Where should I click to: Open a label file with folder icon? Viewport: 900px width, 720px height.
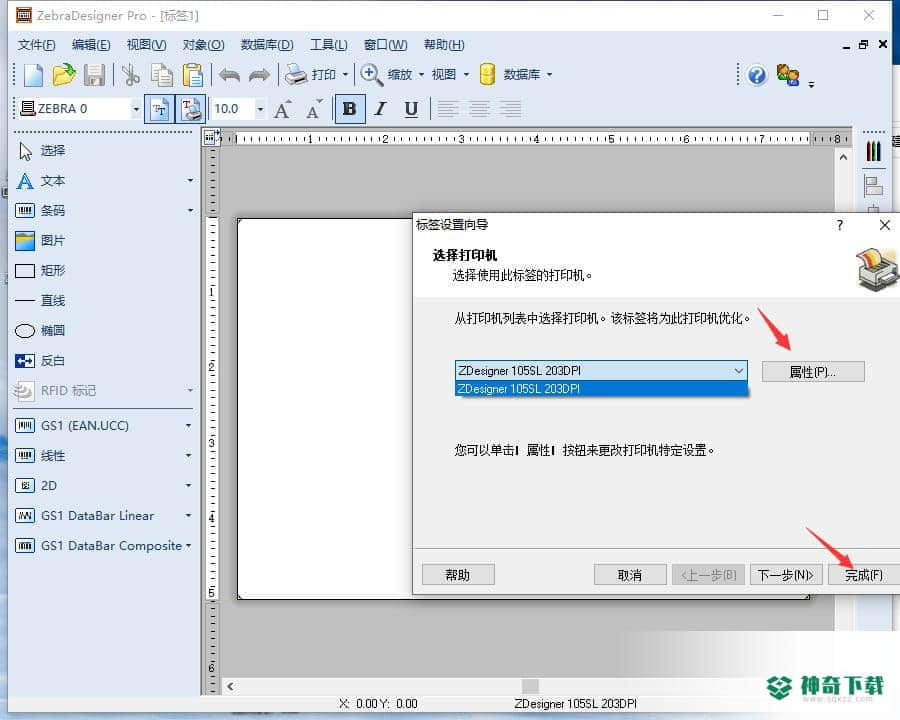point(64,75)
